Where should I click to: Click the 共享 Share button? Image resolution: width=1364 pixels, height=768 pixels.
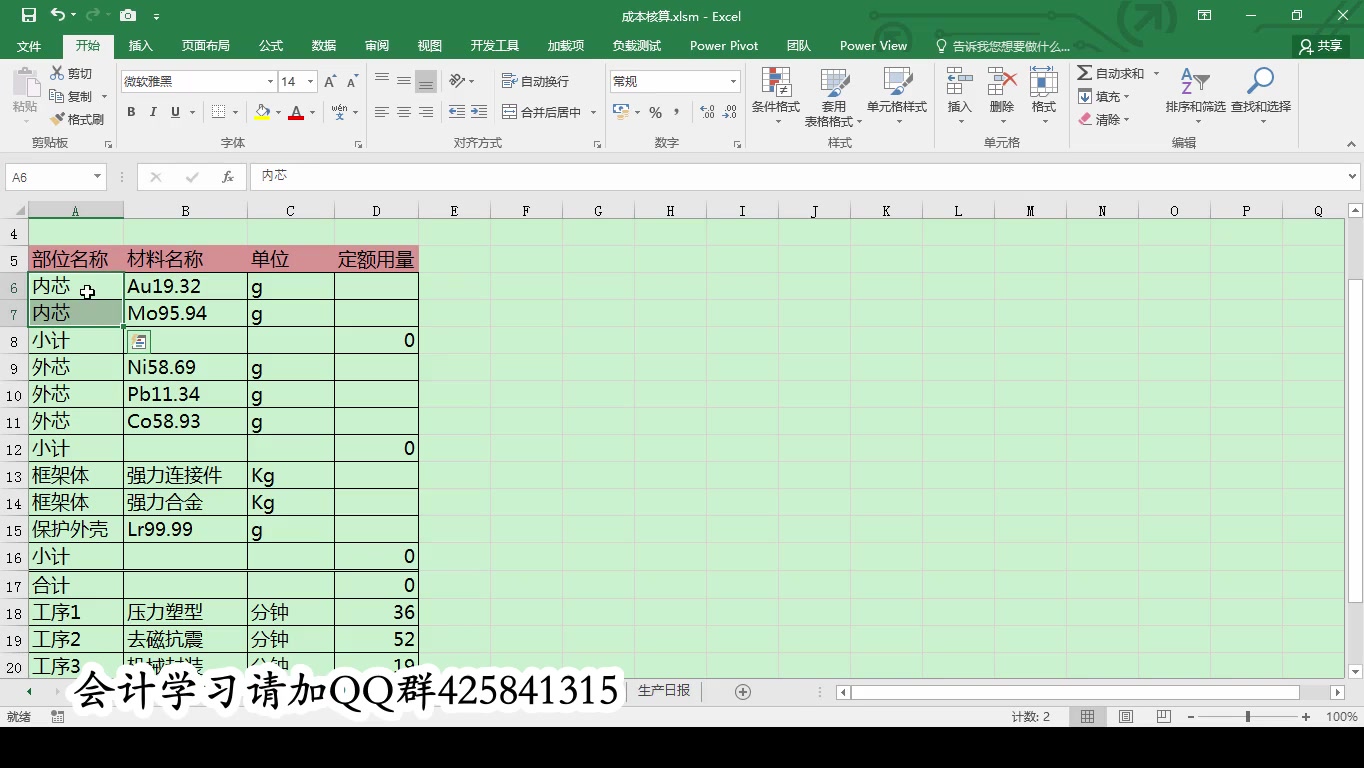pyautogui.click(x=1320, y=46)
